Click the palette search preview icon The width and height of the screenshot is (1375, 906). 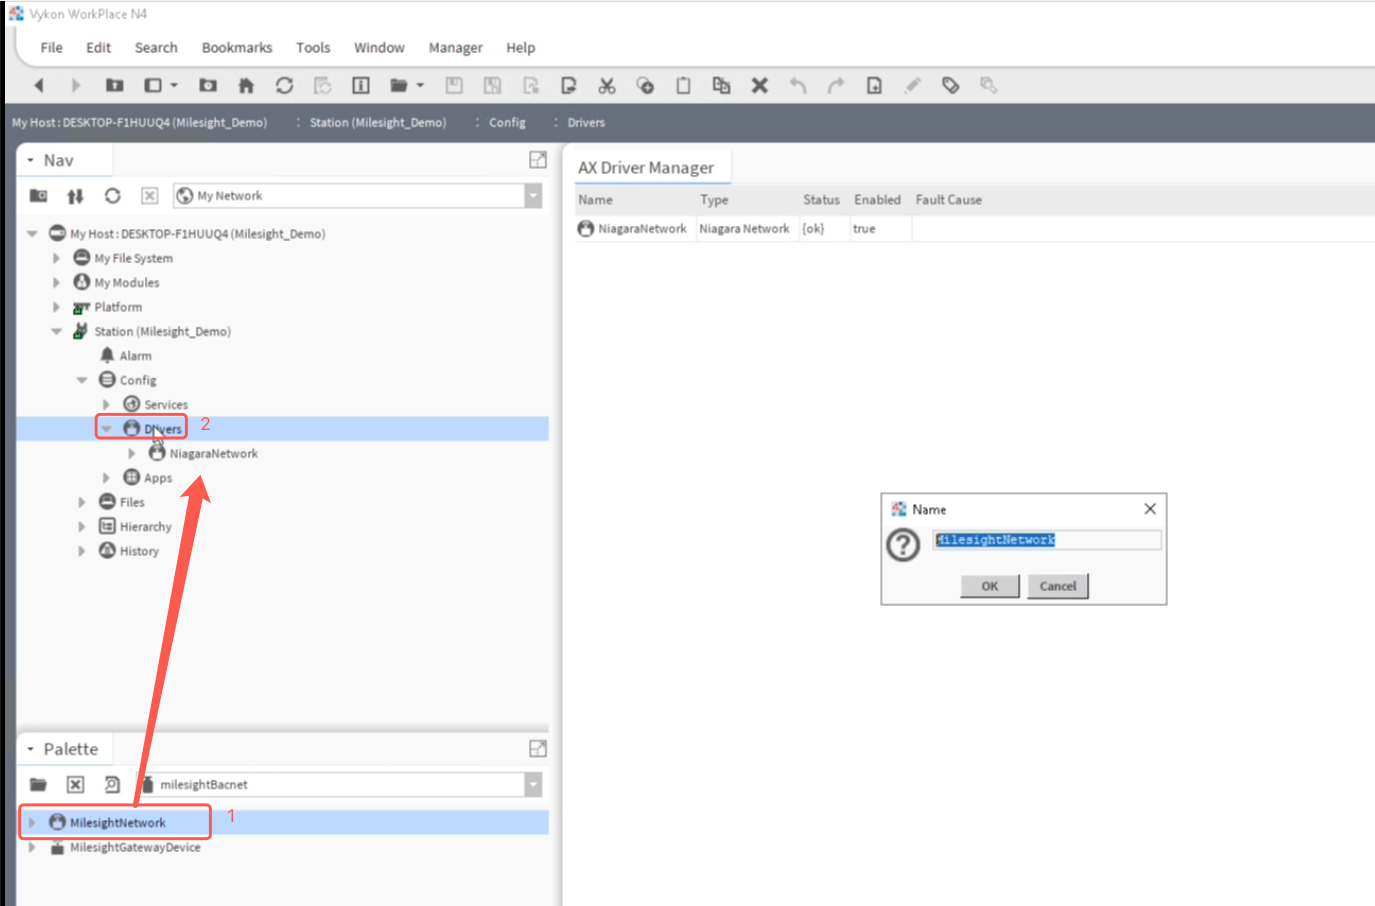point(112,785)
